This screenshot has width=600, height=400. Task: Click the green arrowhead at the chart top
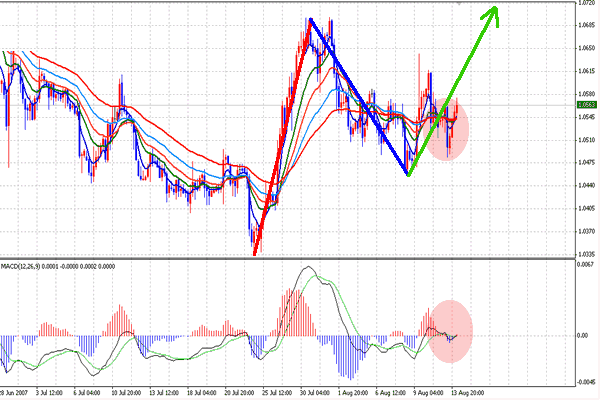(491, 15)
